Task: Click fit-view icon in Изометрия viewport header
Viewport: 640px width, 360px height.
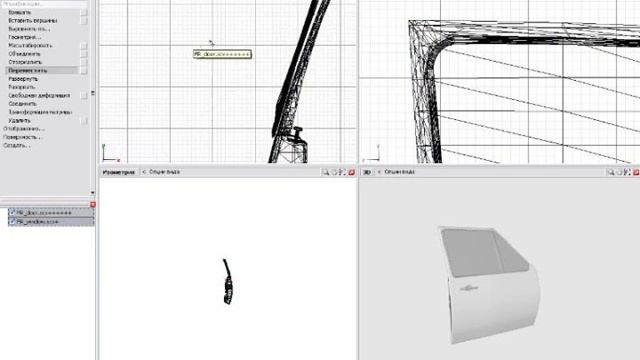Action: point(342,172)
